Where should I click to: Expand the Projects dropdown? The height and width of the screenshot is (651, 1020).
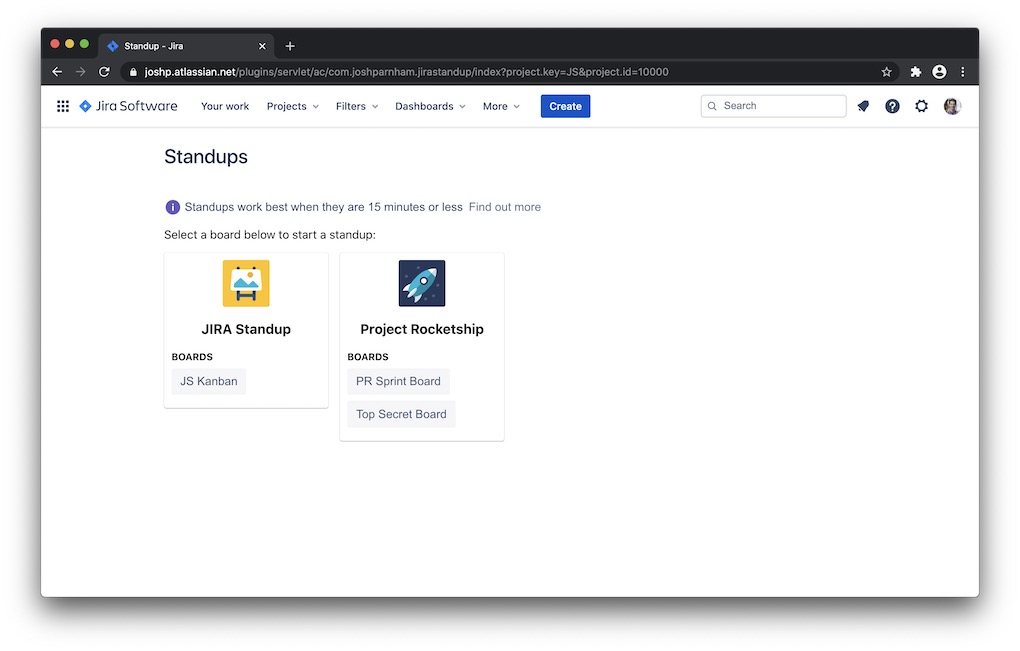293,106
